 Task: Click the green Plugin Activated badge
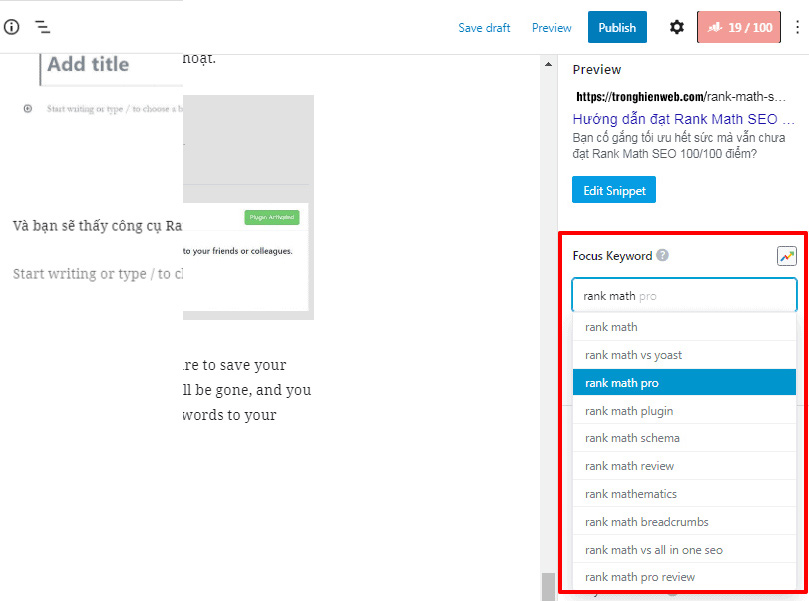coord(272,217)
